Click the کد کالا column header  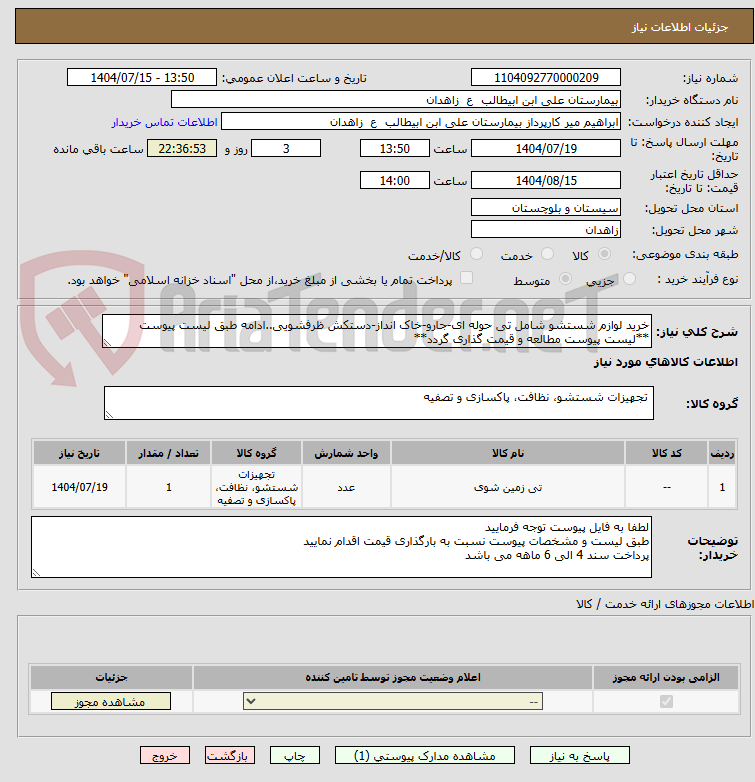[x=666, y=453]
